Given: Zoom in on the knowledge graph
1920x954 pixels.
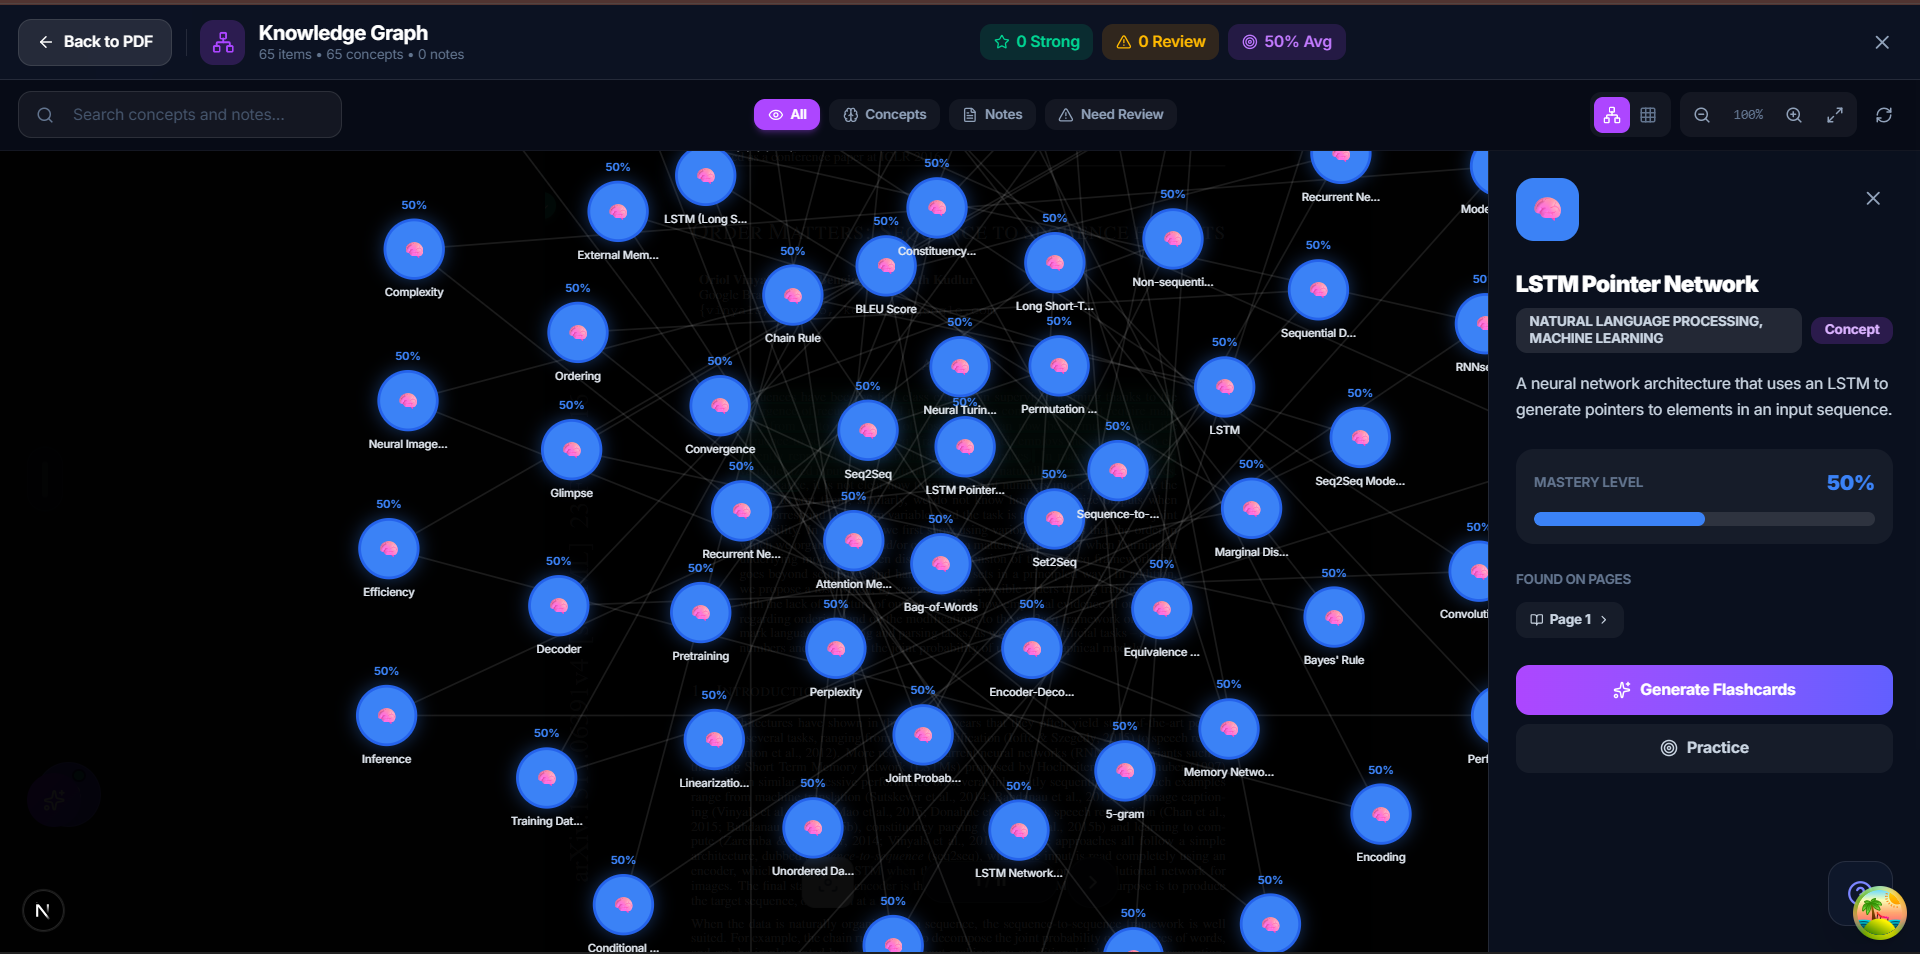Looking at the screenshot, I should [x=1793, y=114].
